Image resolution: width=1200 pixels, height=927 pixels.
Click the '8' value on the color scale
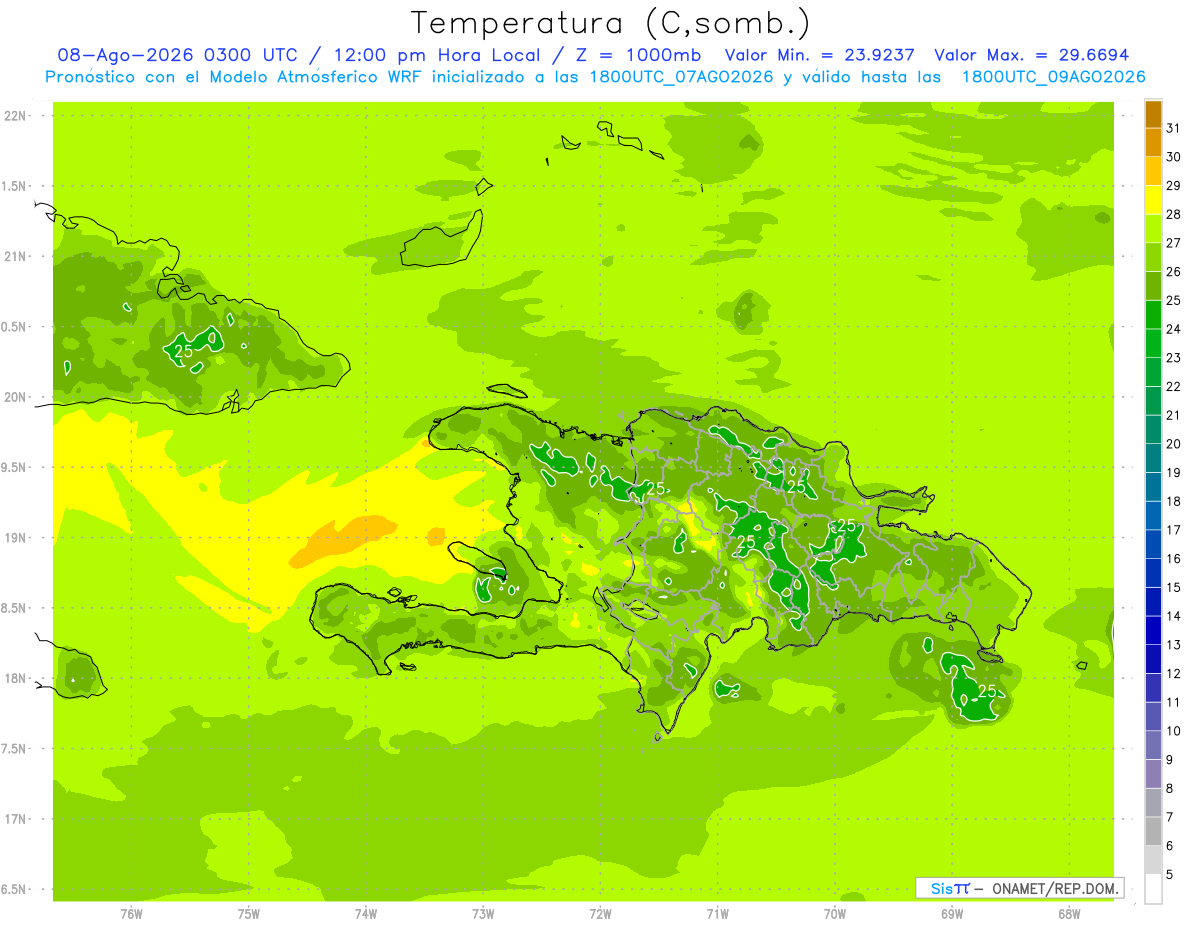pyautogui.click(x=1170, y=788)
